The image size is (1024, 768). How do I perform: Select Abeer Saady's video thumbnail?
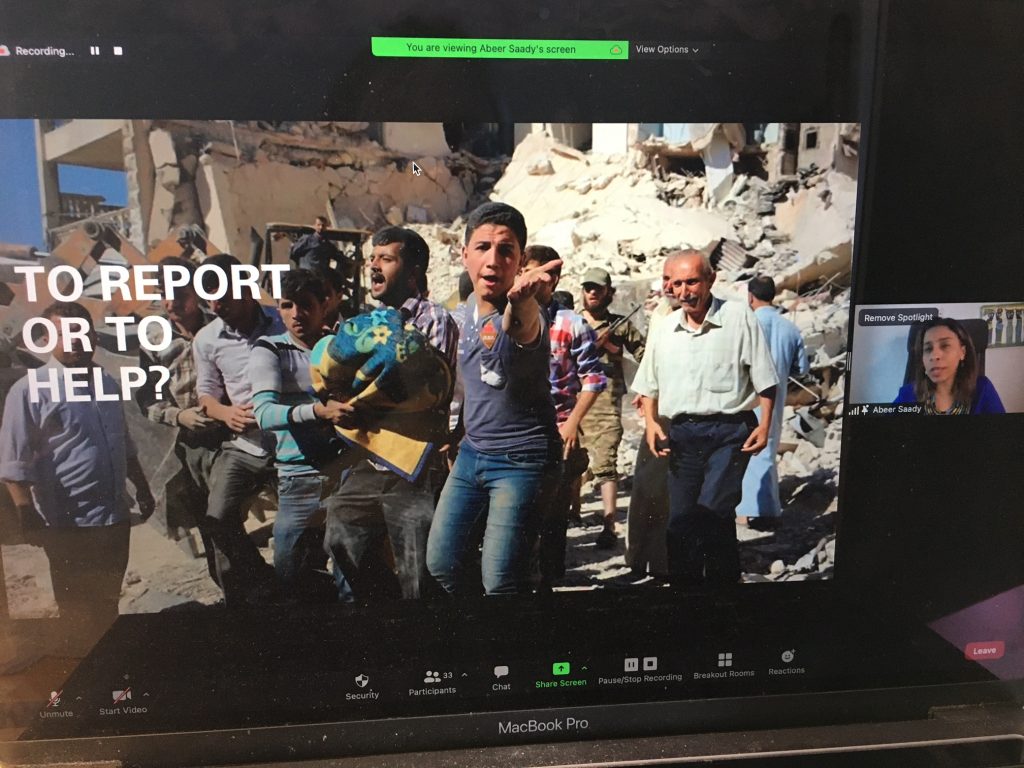tap(935, 359)
